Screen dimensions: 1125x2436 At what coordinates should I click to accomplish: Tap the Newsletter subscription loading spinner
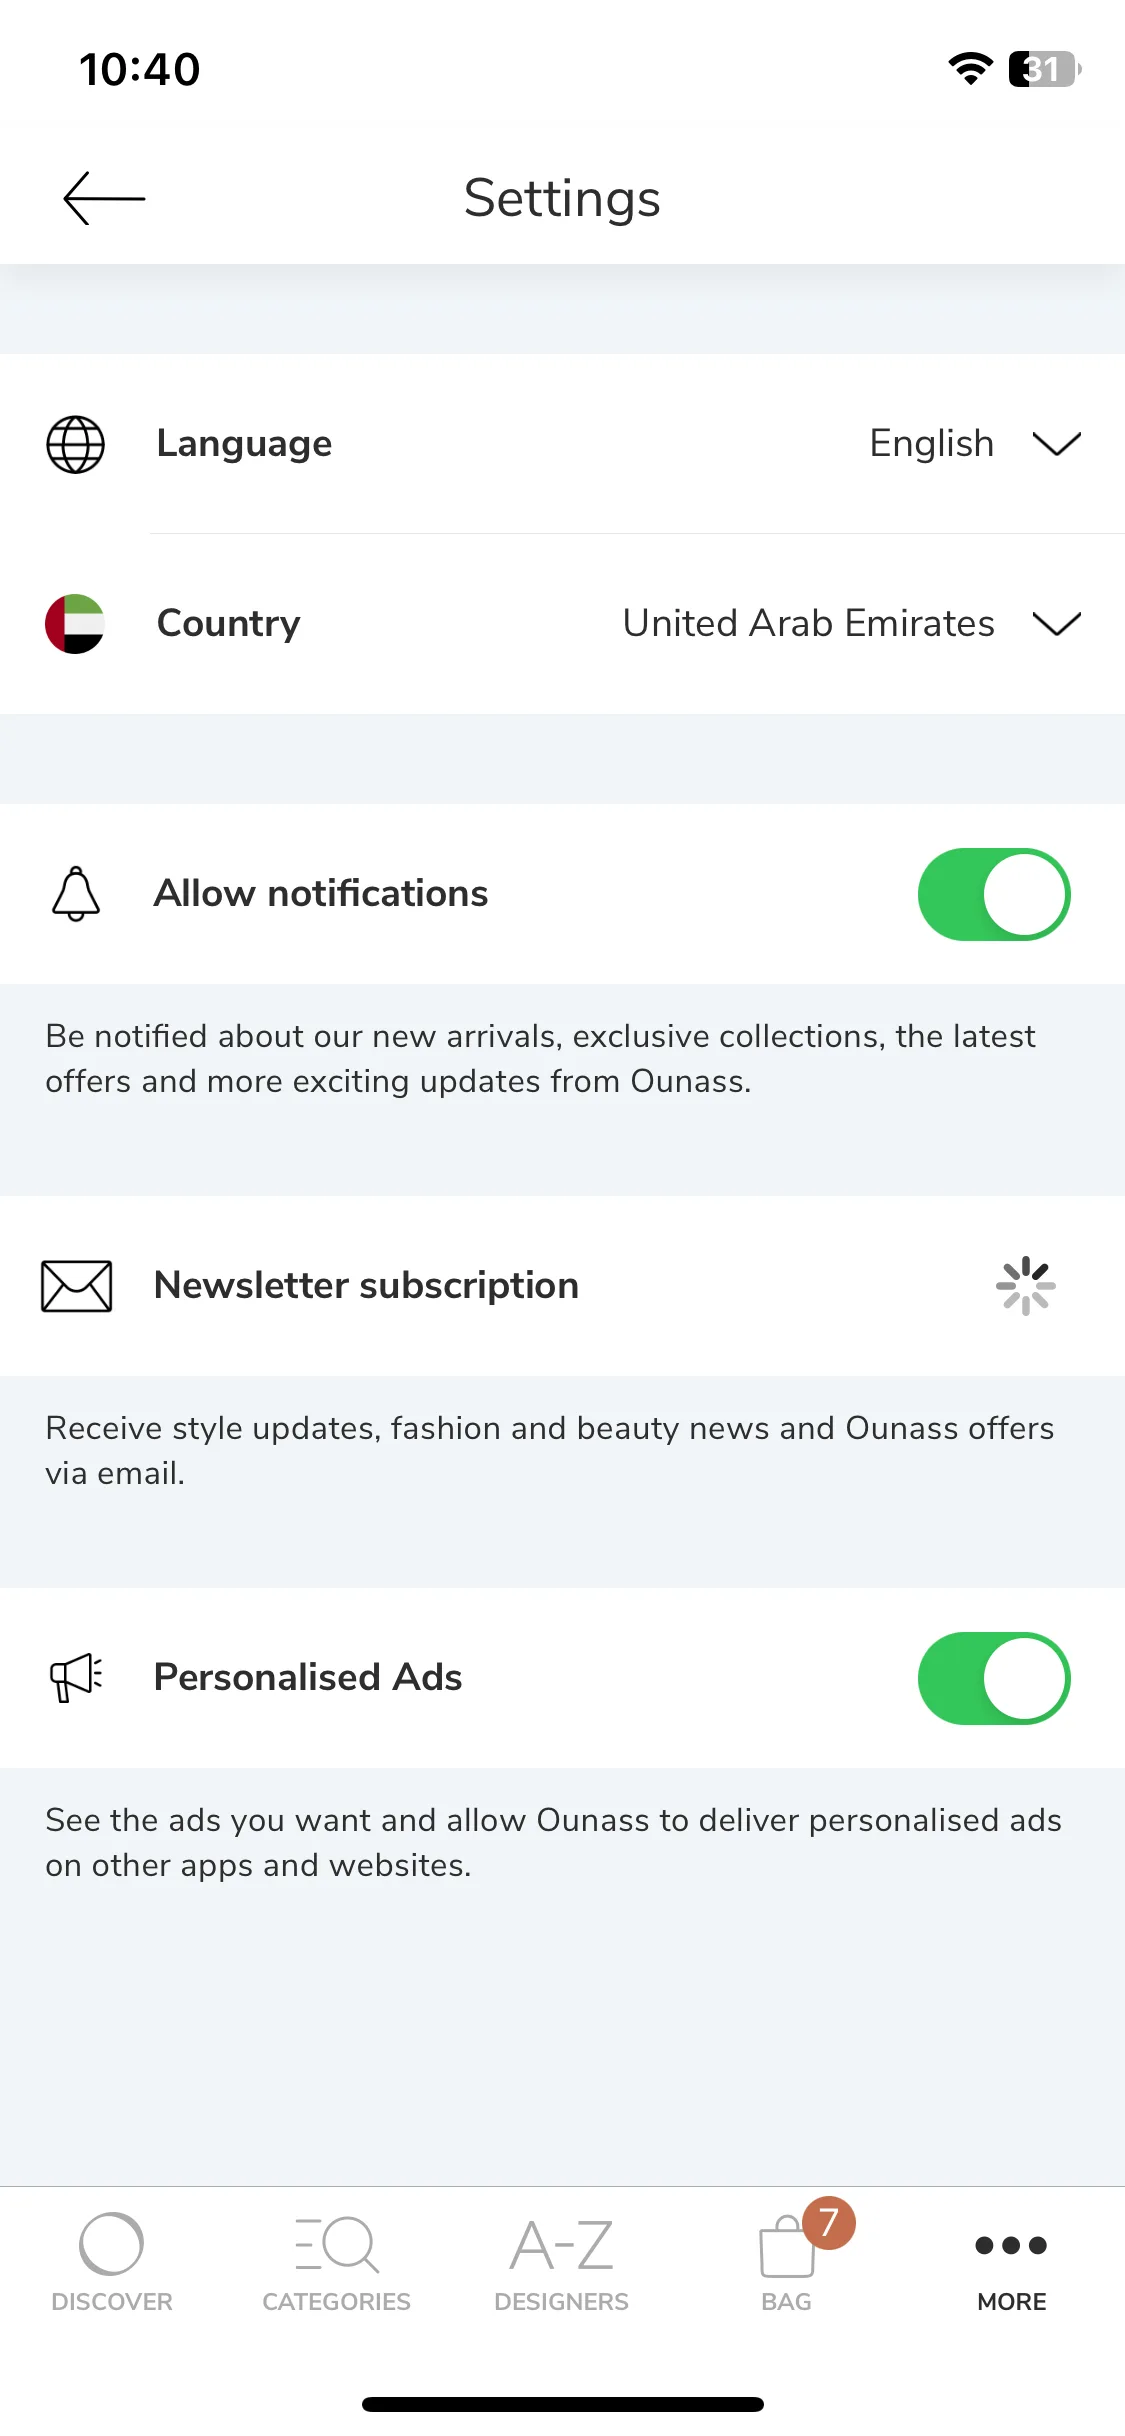click(1026, 1286)
